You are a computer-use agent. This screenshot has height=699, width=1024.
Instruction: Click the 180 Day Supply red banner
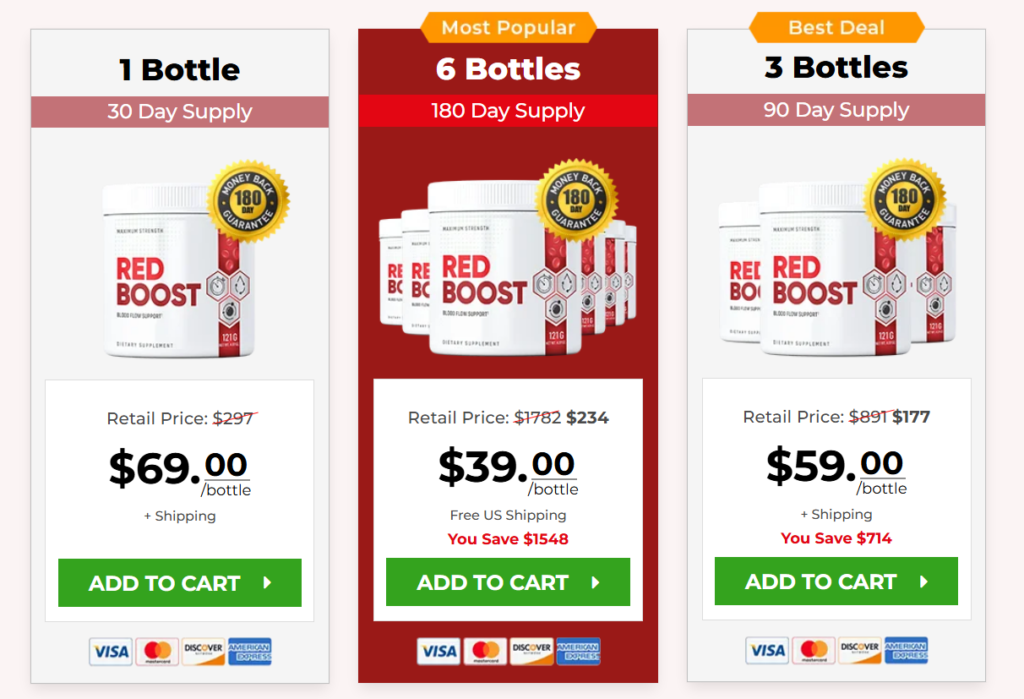508,111
